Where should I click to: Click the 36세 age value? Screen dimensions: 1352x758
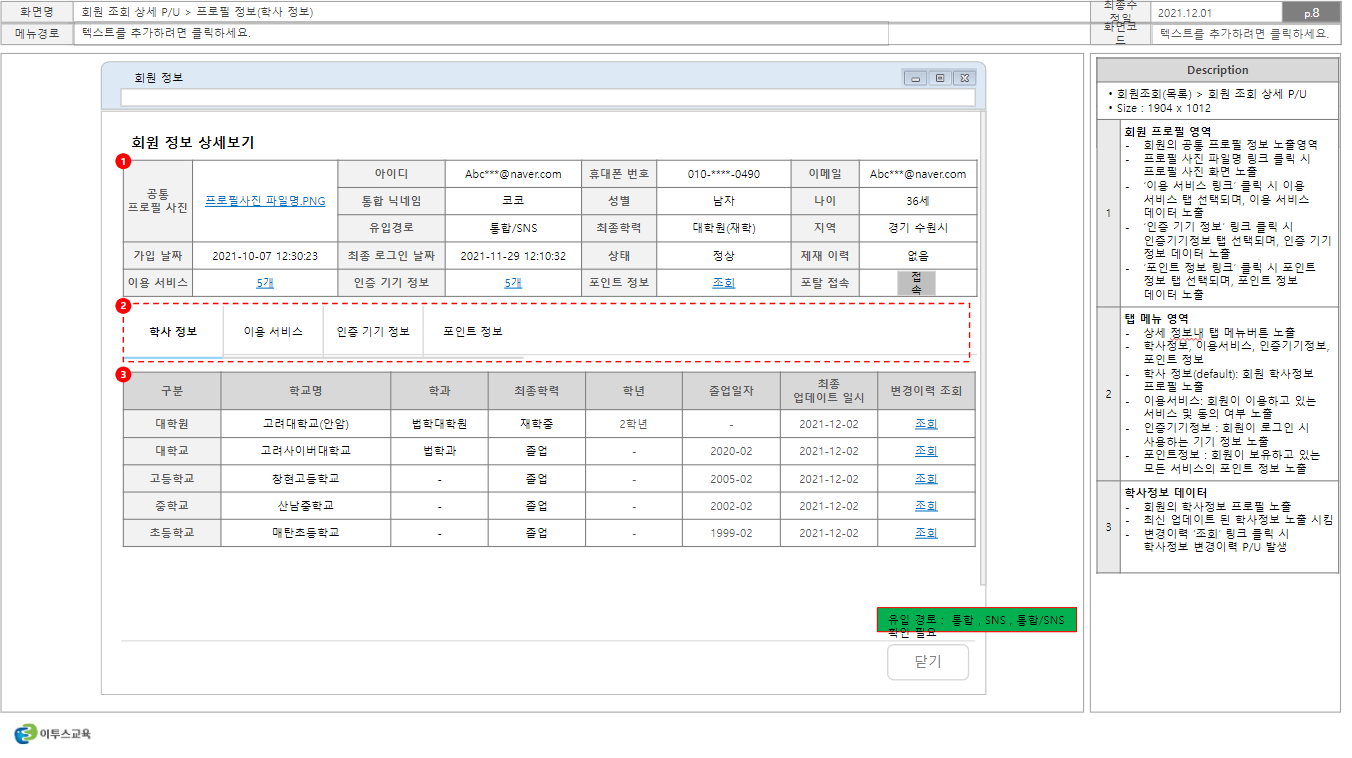click(x=917, y=201)
